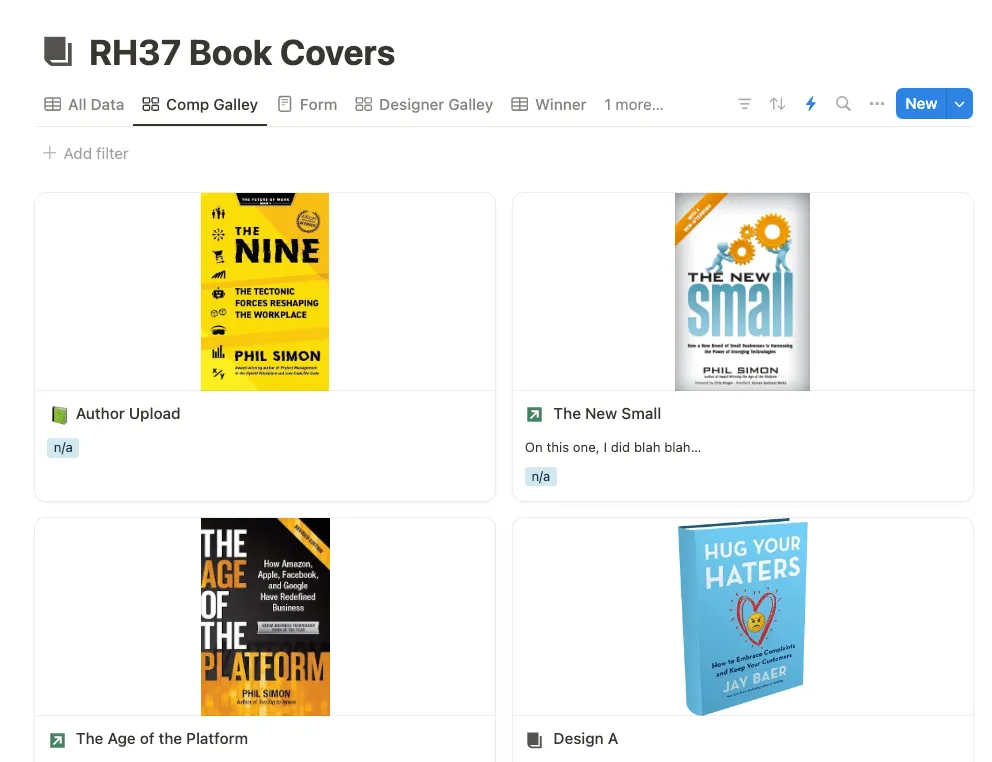
Task: Click Add filter
Action: [x=85, y=153]
